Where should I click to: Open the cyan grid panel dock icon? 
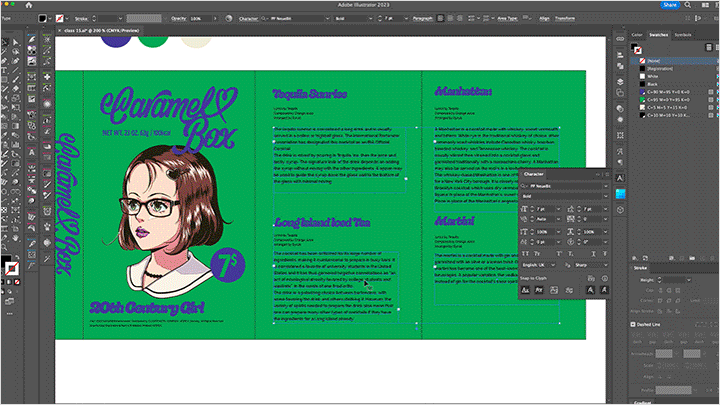[620, 194]
